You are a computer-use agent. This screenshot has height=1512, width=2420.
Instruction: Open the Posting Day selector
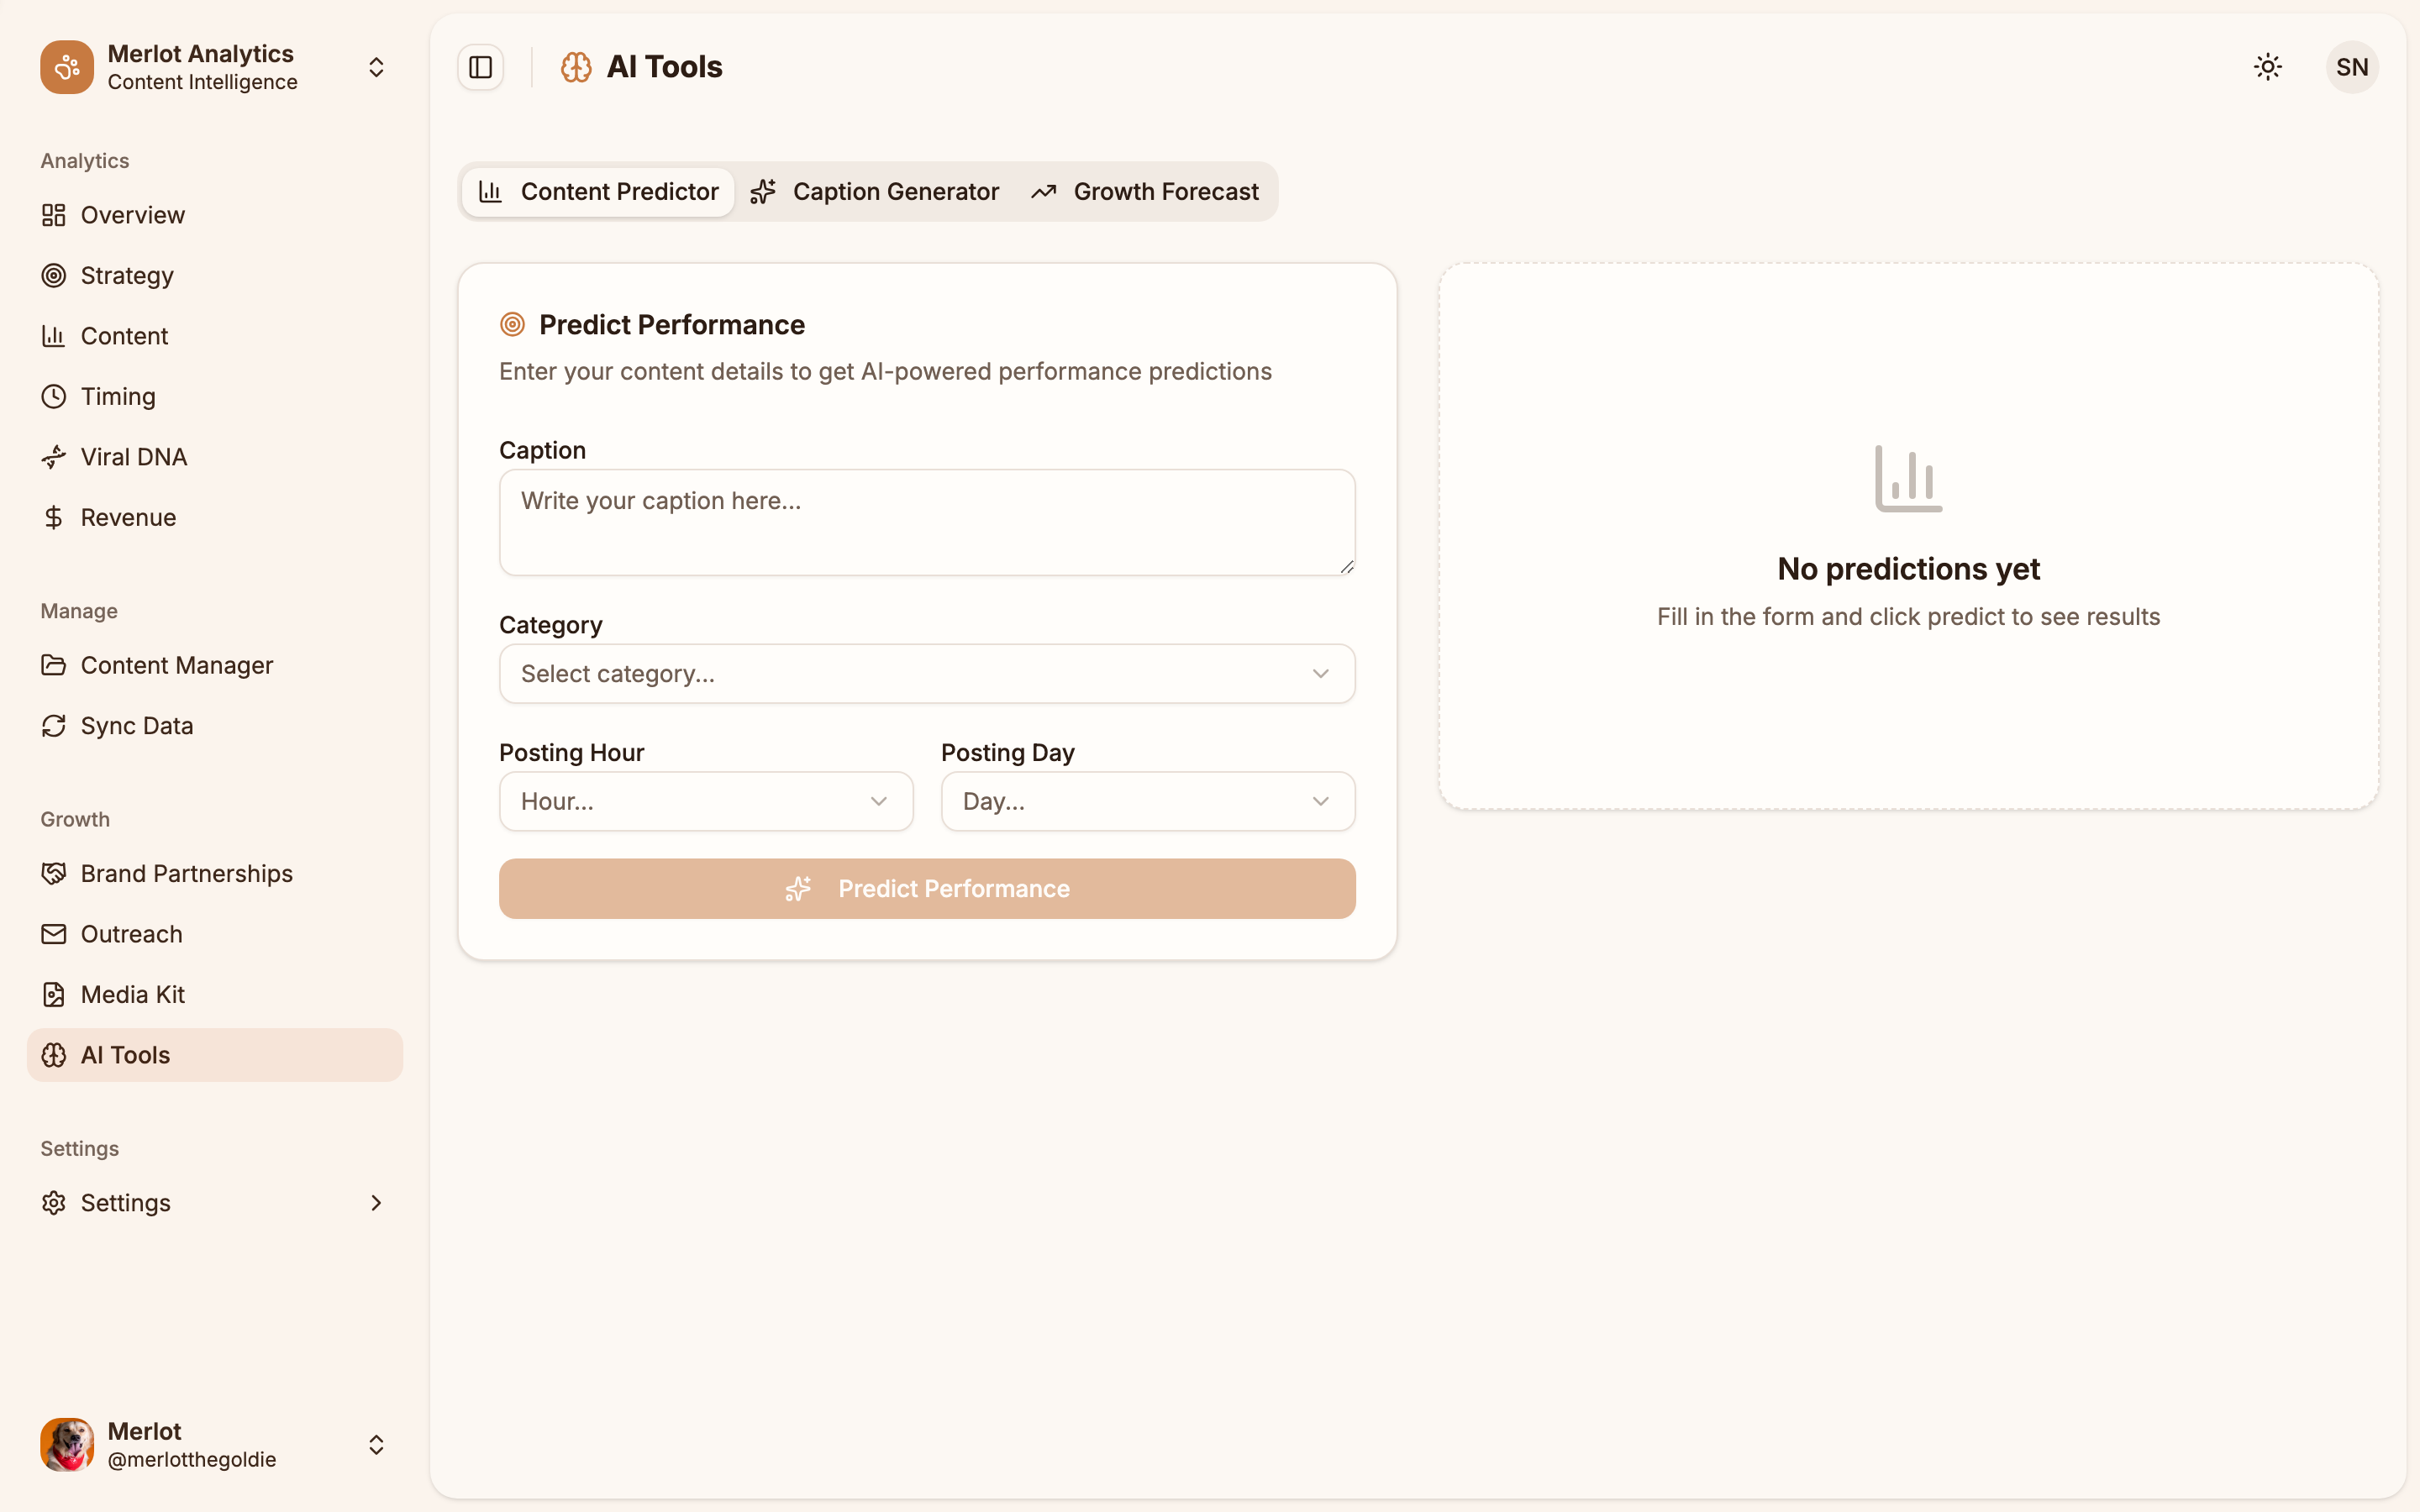(1146, 800)
